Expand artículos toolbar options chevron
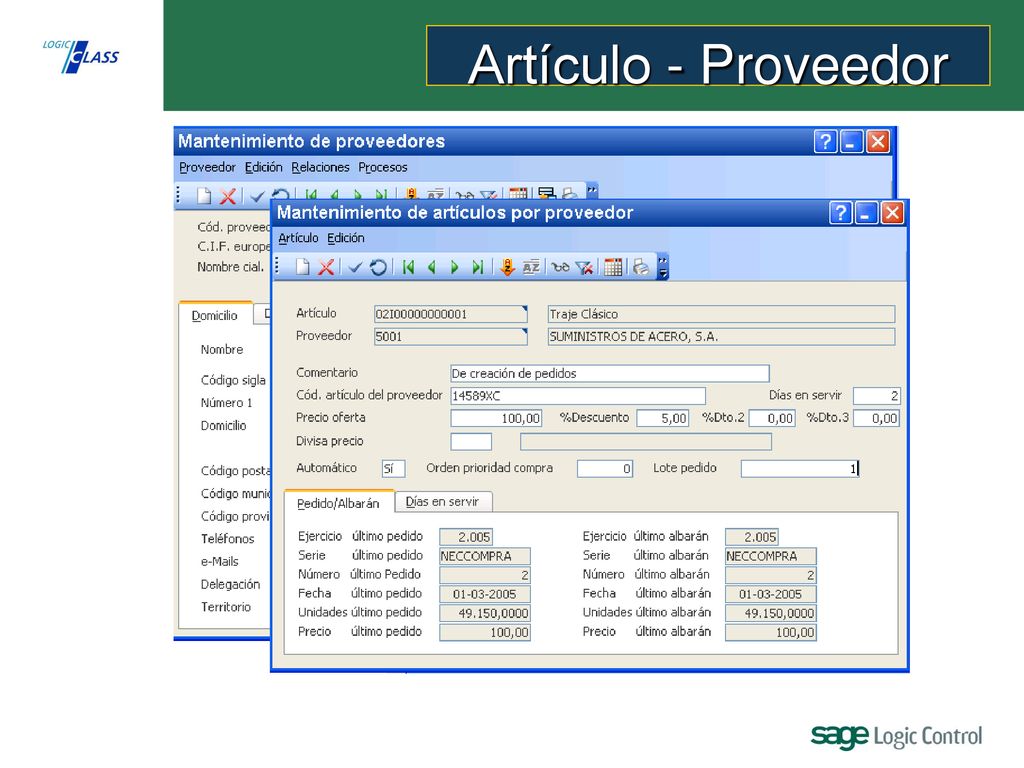Image resolution: width=1024 pixels, height=768 pixels. 663,266
